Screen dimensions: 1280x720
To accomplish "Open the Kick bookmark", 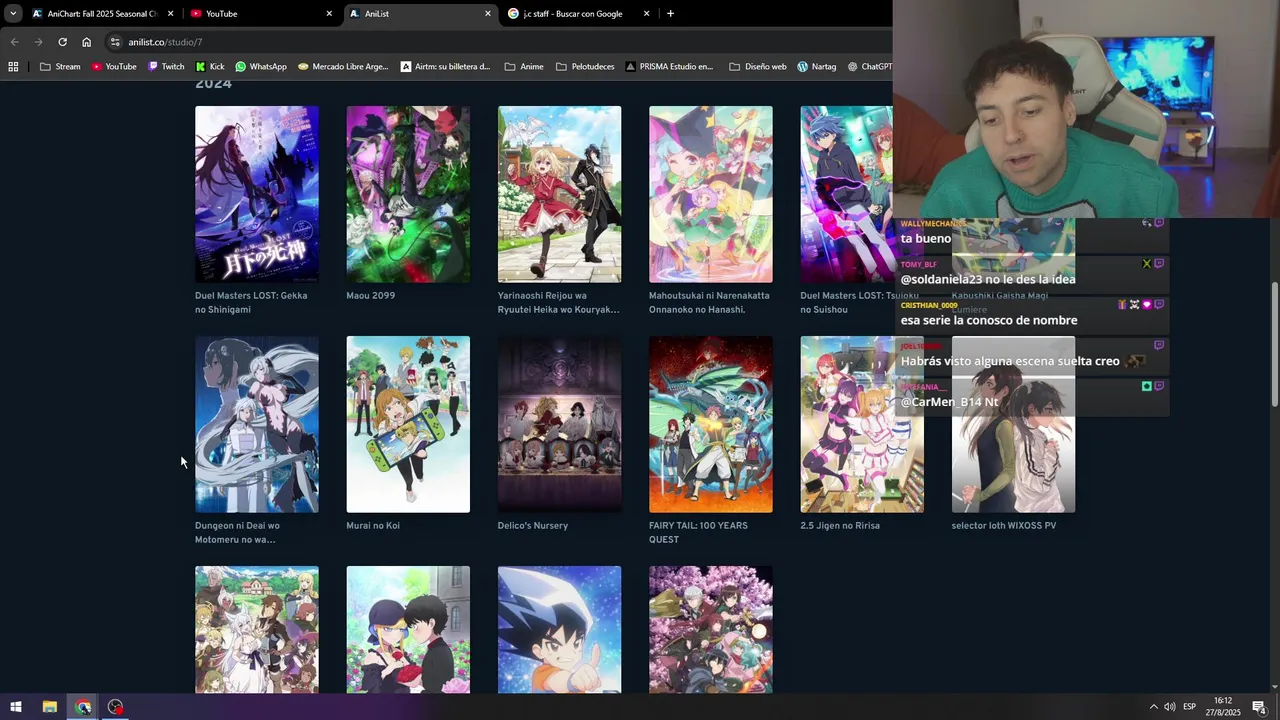I will (x=210, y=67).
